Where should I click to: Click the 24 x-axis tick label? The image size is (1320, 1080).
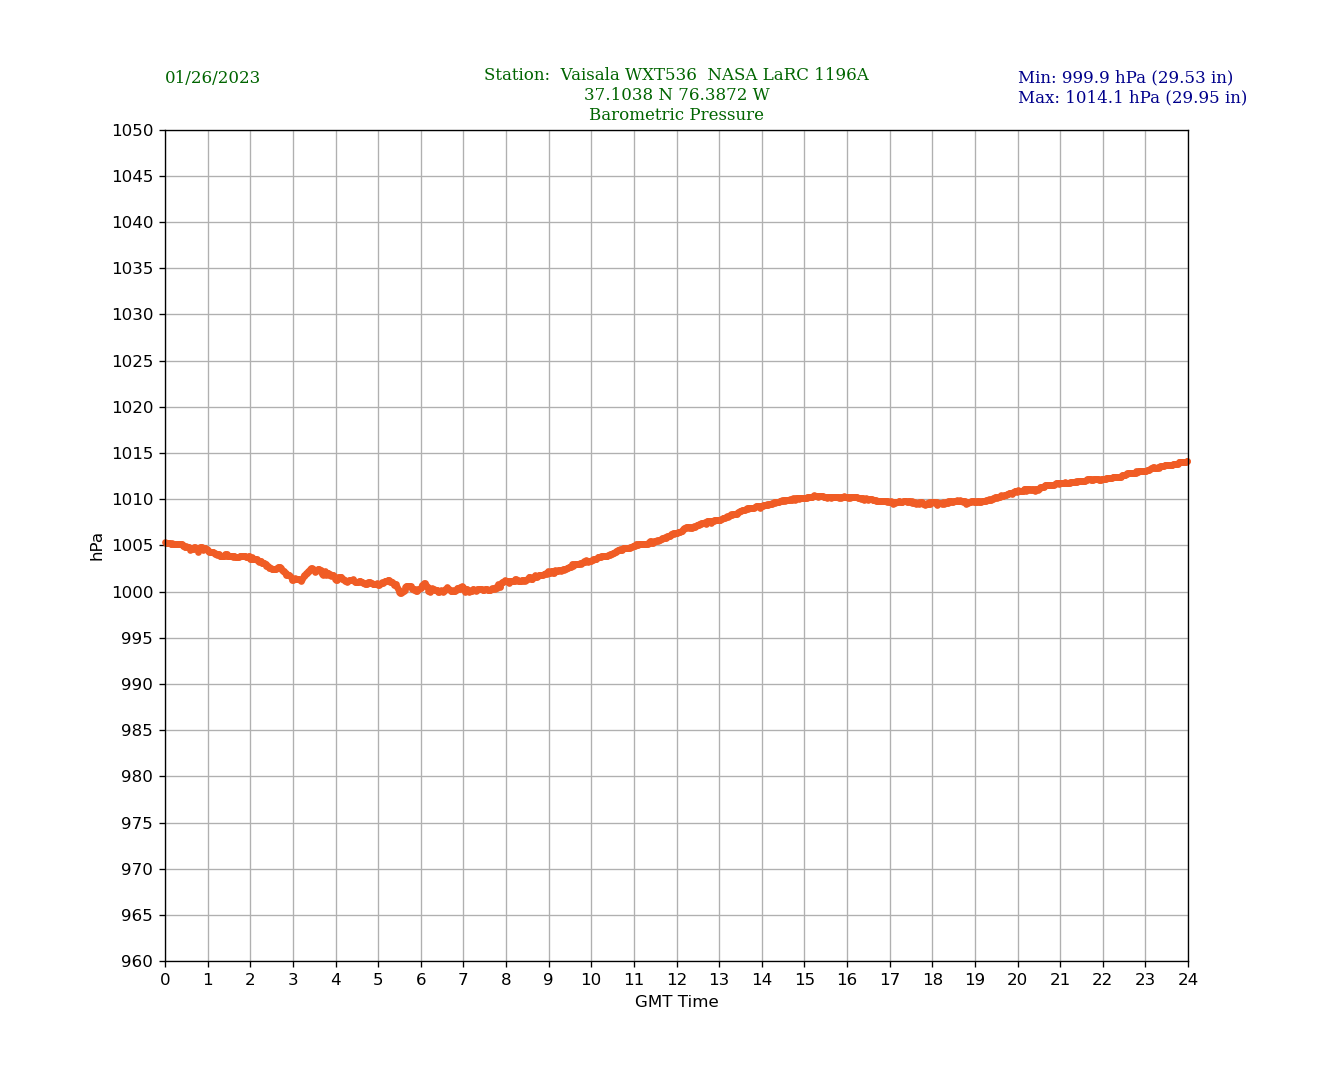pos(1188,980)
